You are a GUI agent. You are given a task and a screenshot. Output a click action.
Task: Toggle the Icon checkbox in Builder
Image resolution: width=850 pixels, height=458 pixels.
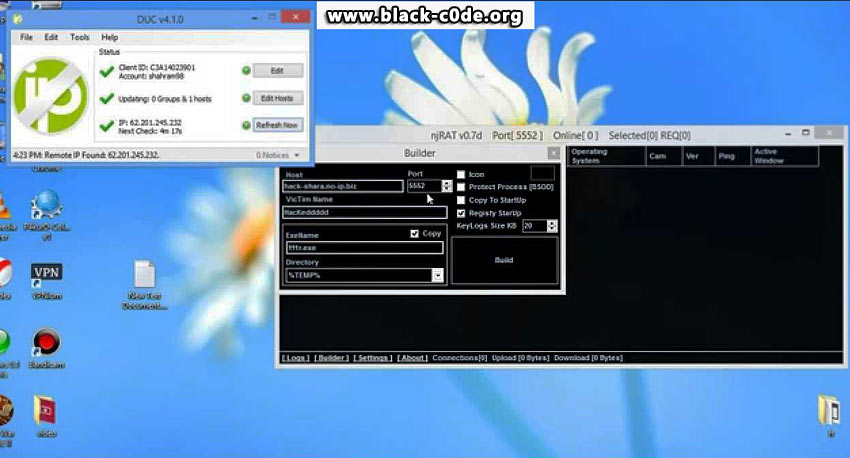461,175
